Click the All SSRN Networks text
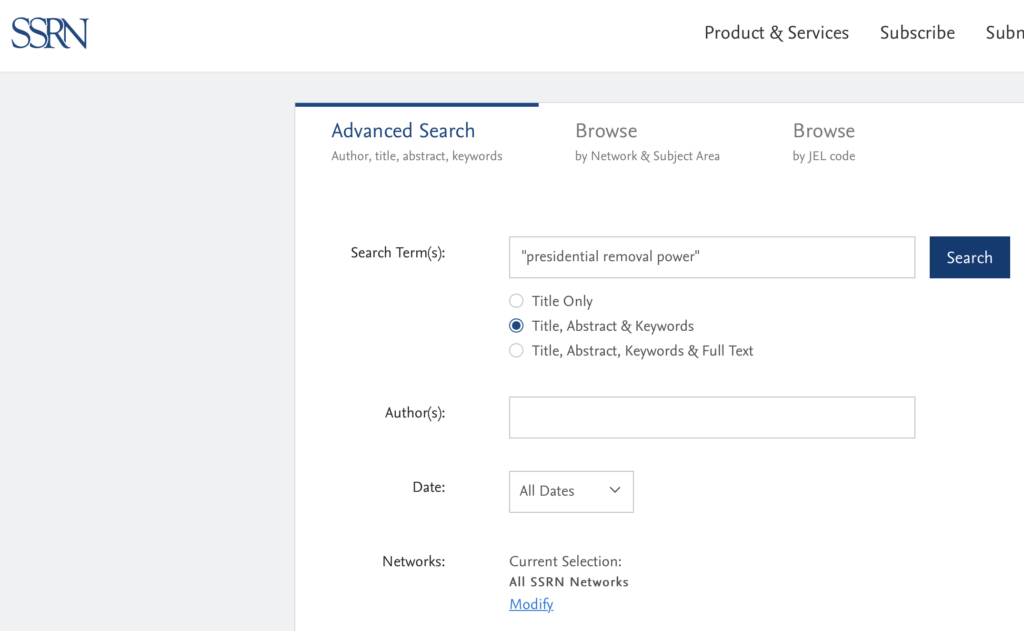 (569, 582)
